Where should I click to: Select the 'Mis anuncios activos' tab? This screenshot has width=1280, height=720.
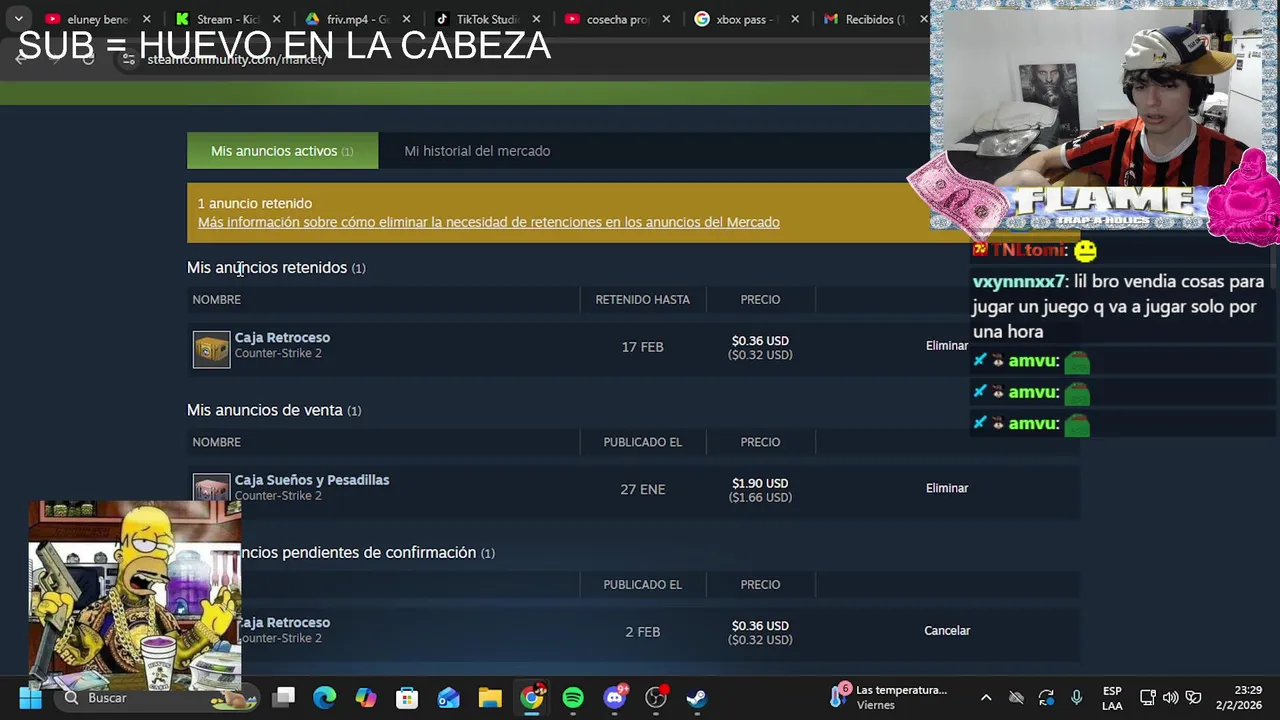click(282, 151)
